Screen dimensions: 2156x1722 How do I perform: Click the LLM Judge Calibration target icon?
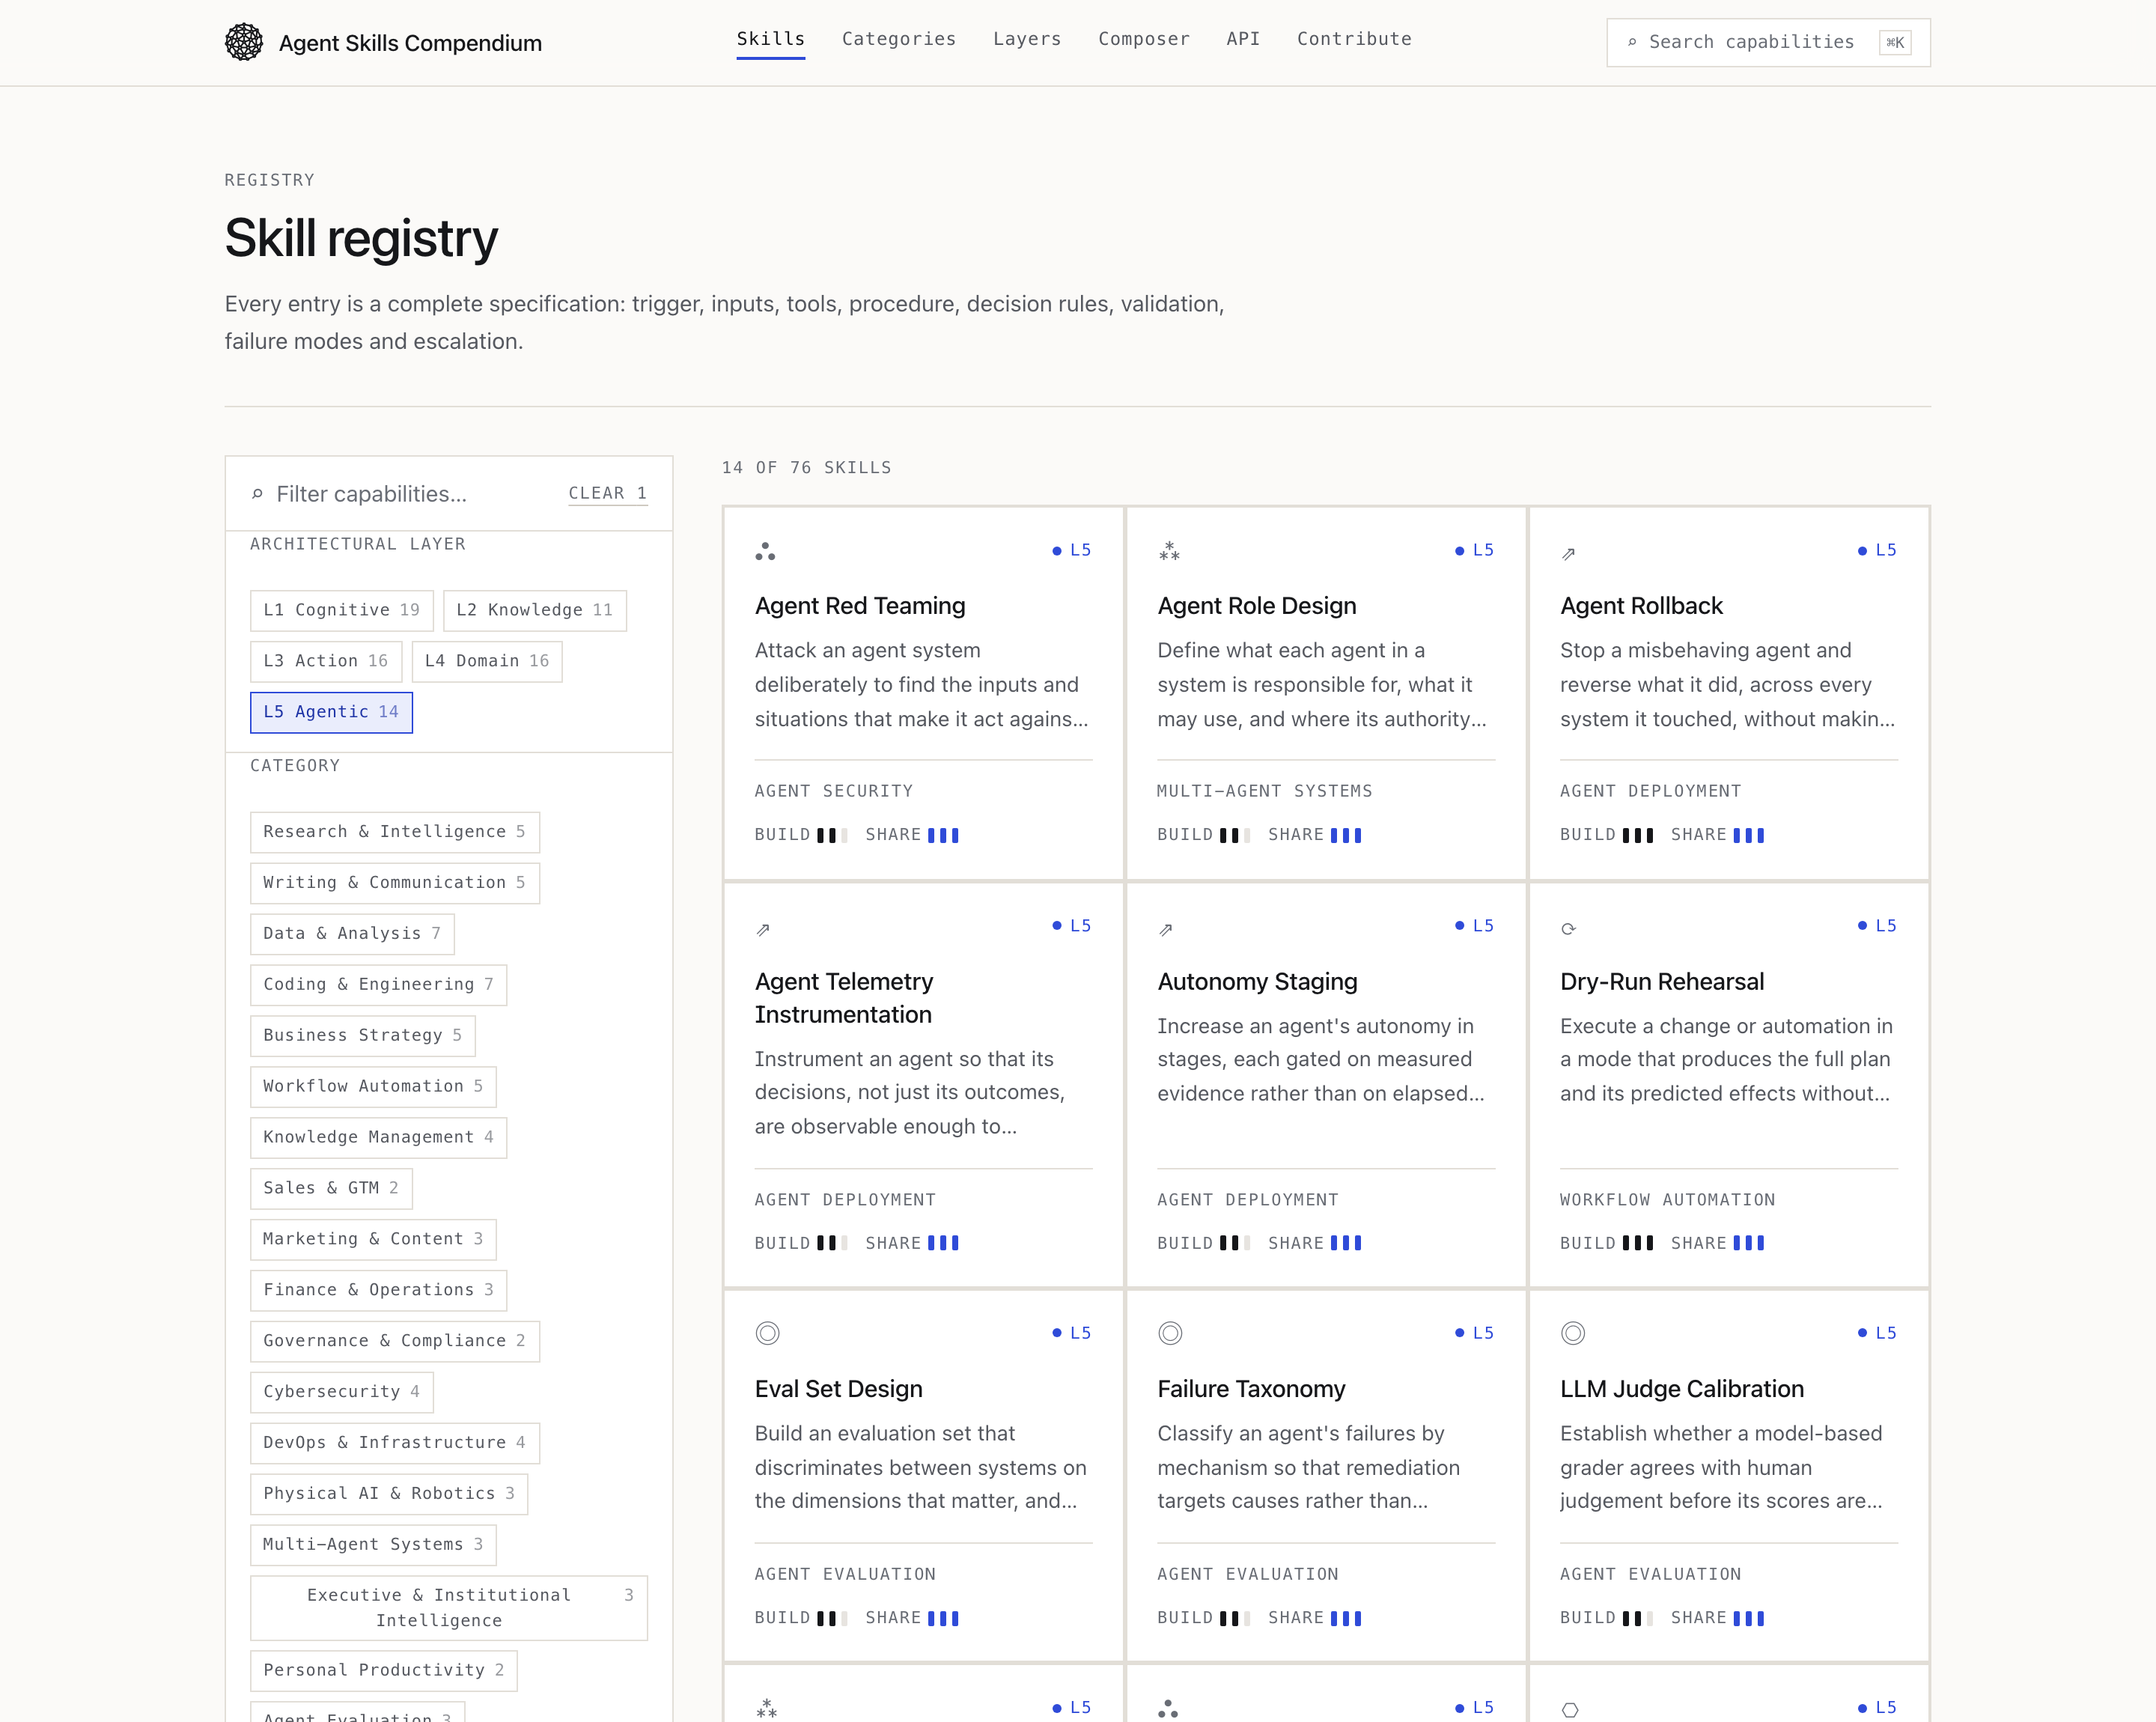coord(1573,1333)
